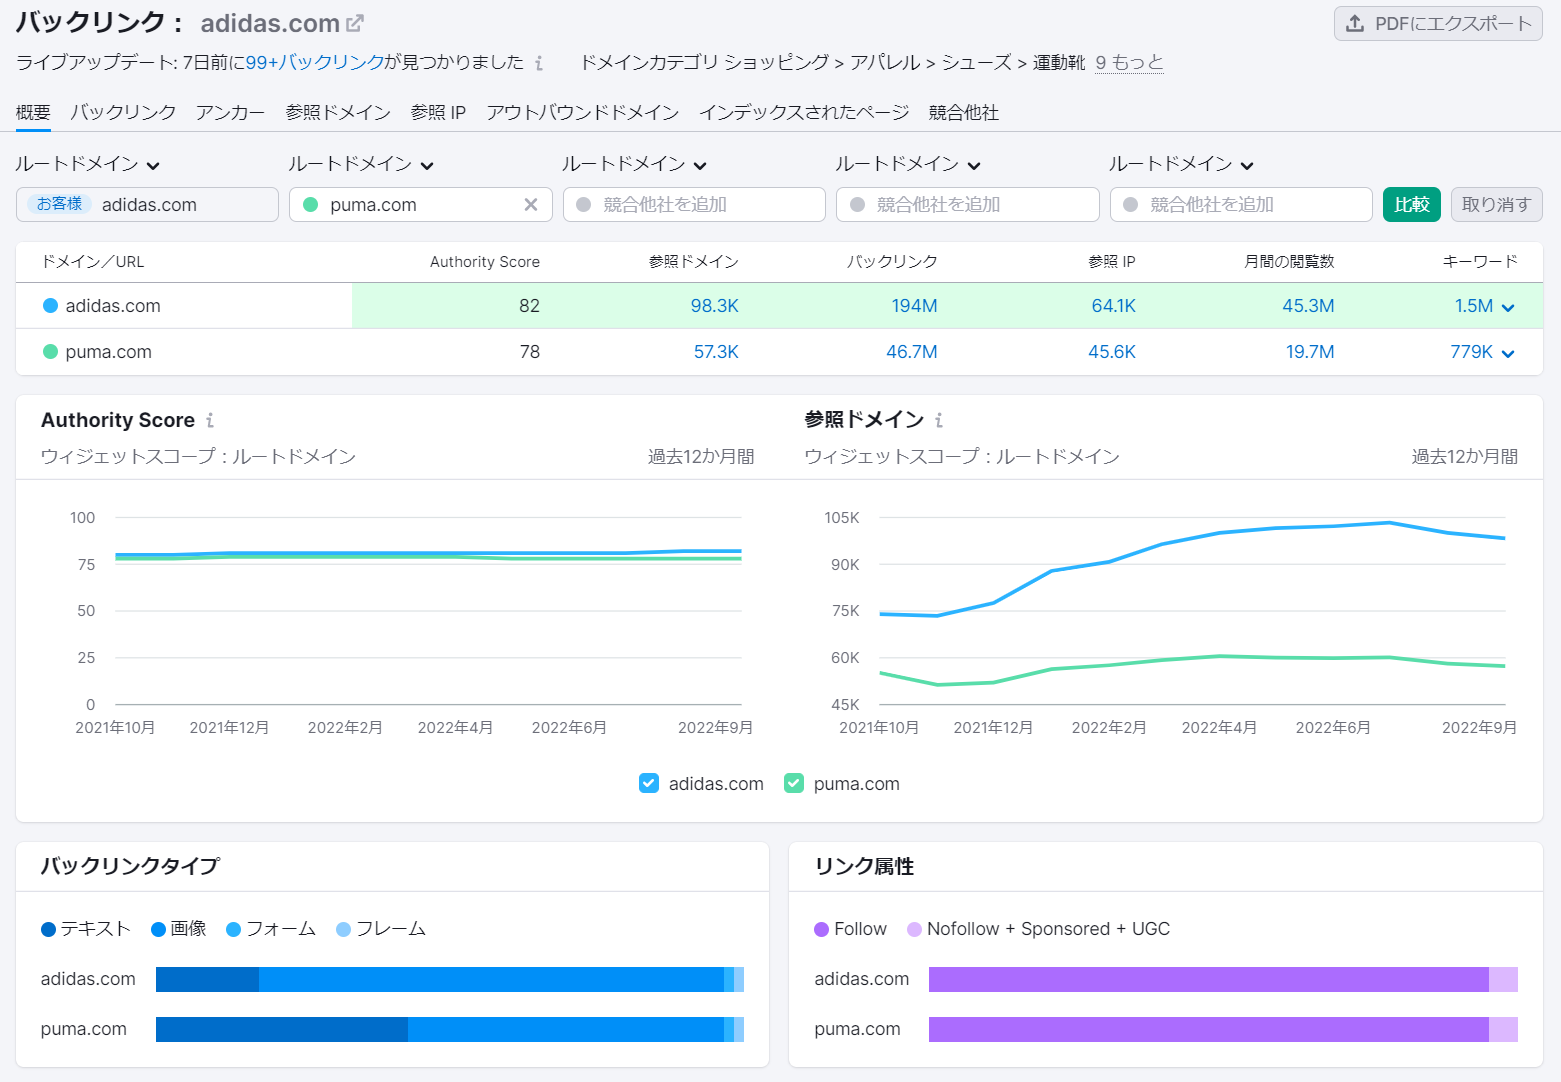Open the third ルートドメイン dropdown

[x=634, y=164]
